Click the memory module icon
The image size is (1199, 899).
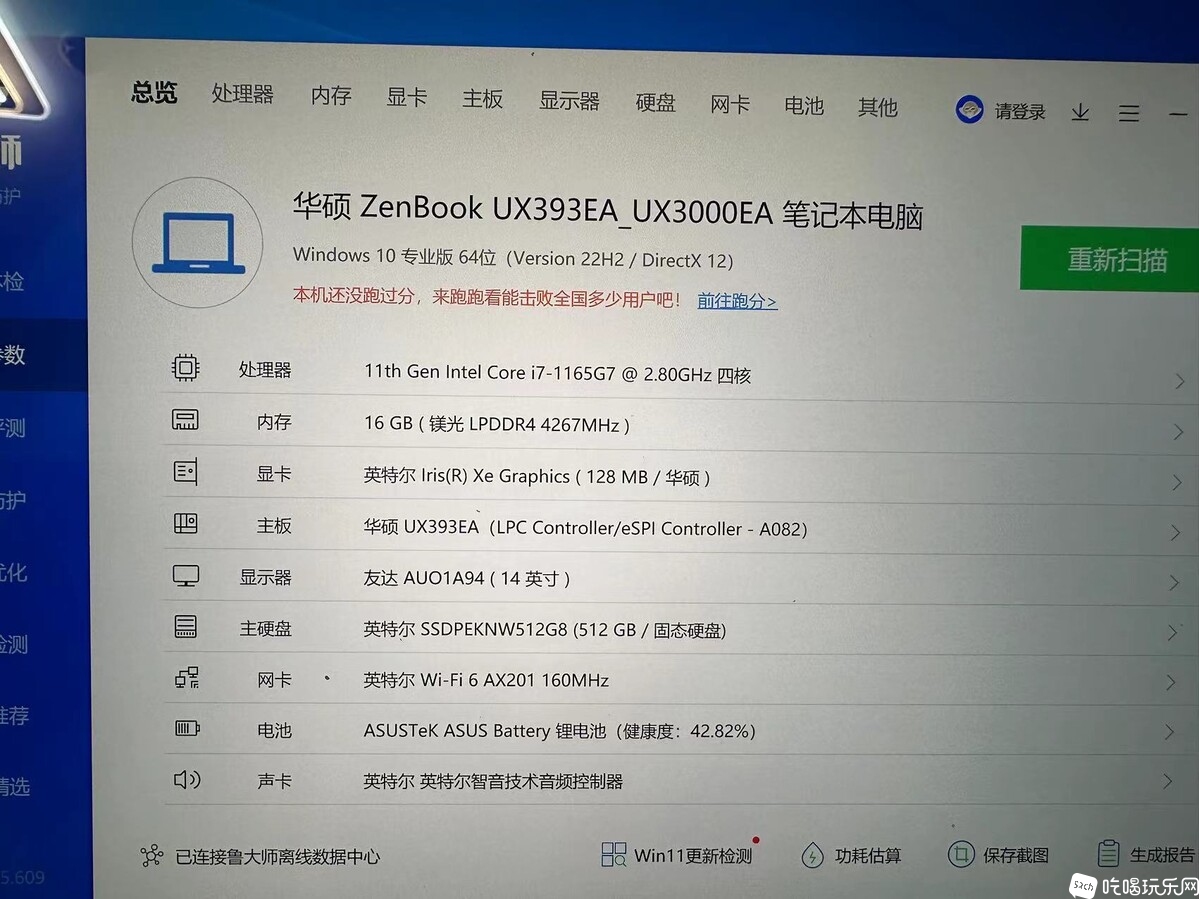(x=185, y=420)
